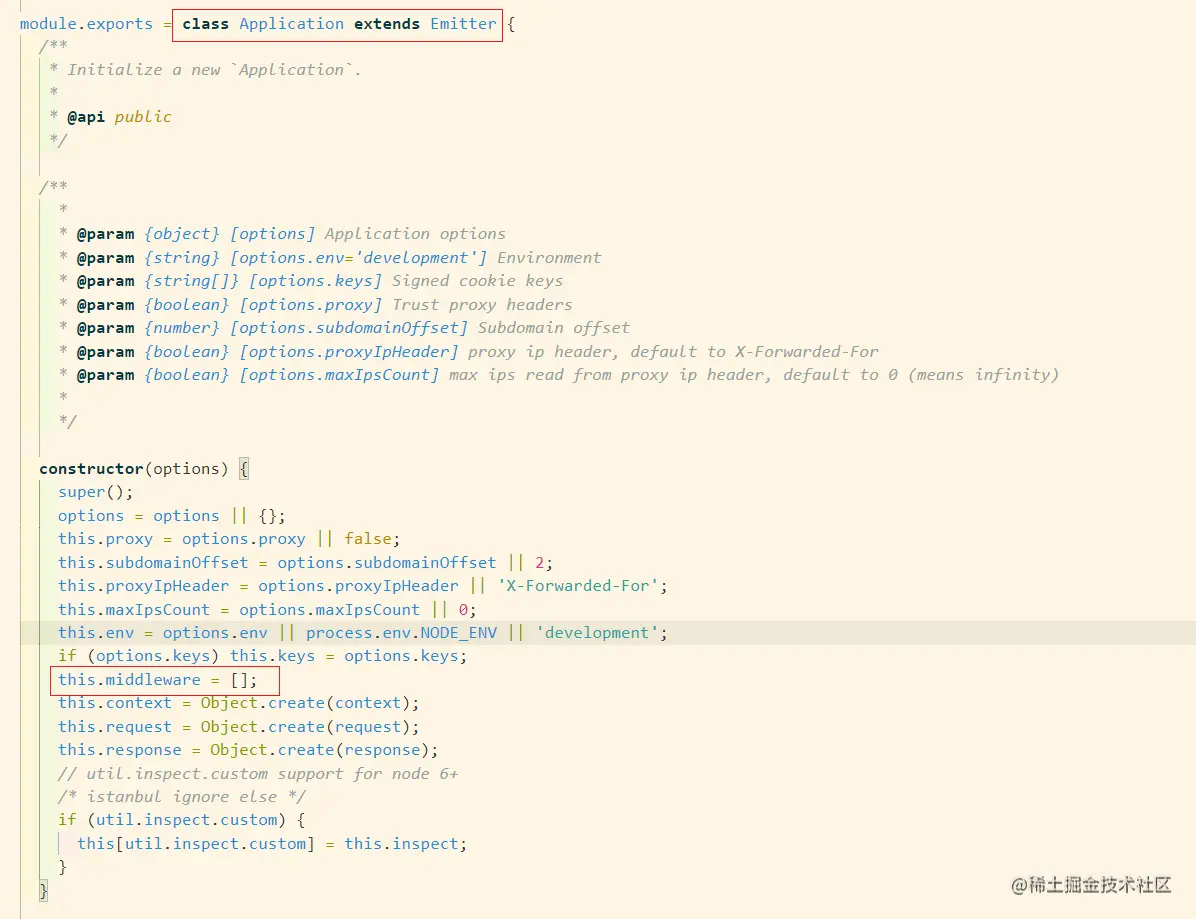Click 'this.proxy' assignment line
This screenshot has width=1196, height=919.
click(229, 538)
